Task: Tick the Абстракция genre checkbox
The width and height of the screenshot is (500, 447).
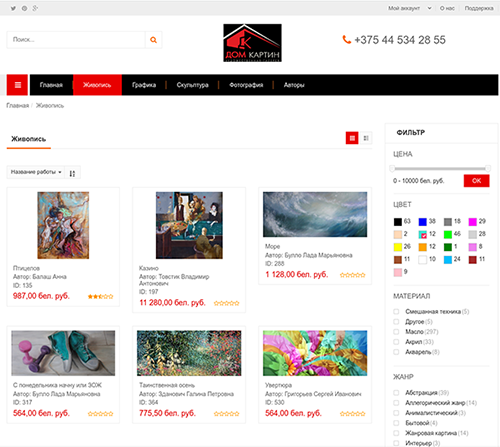Action: click(396, 393)
